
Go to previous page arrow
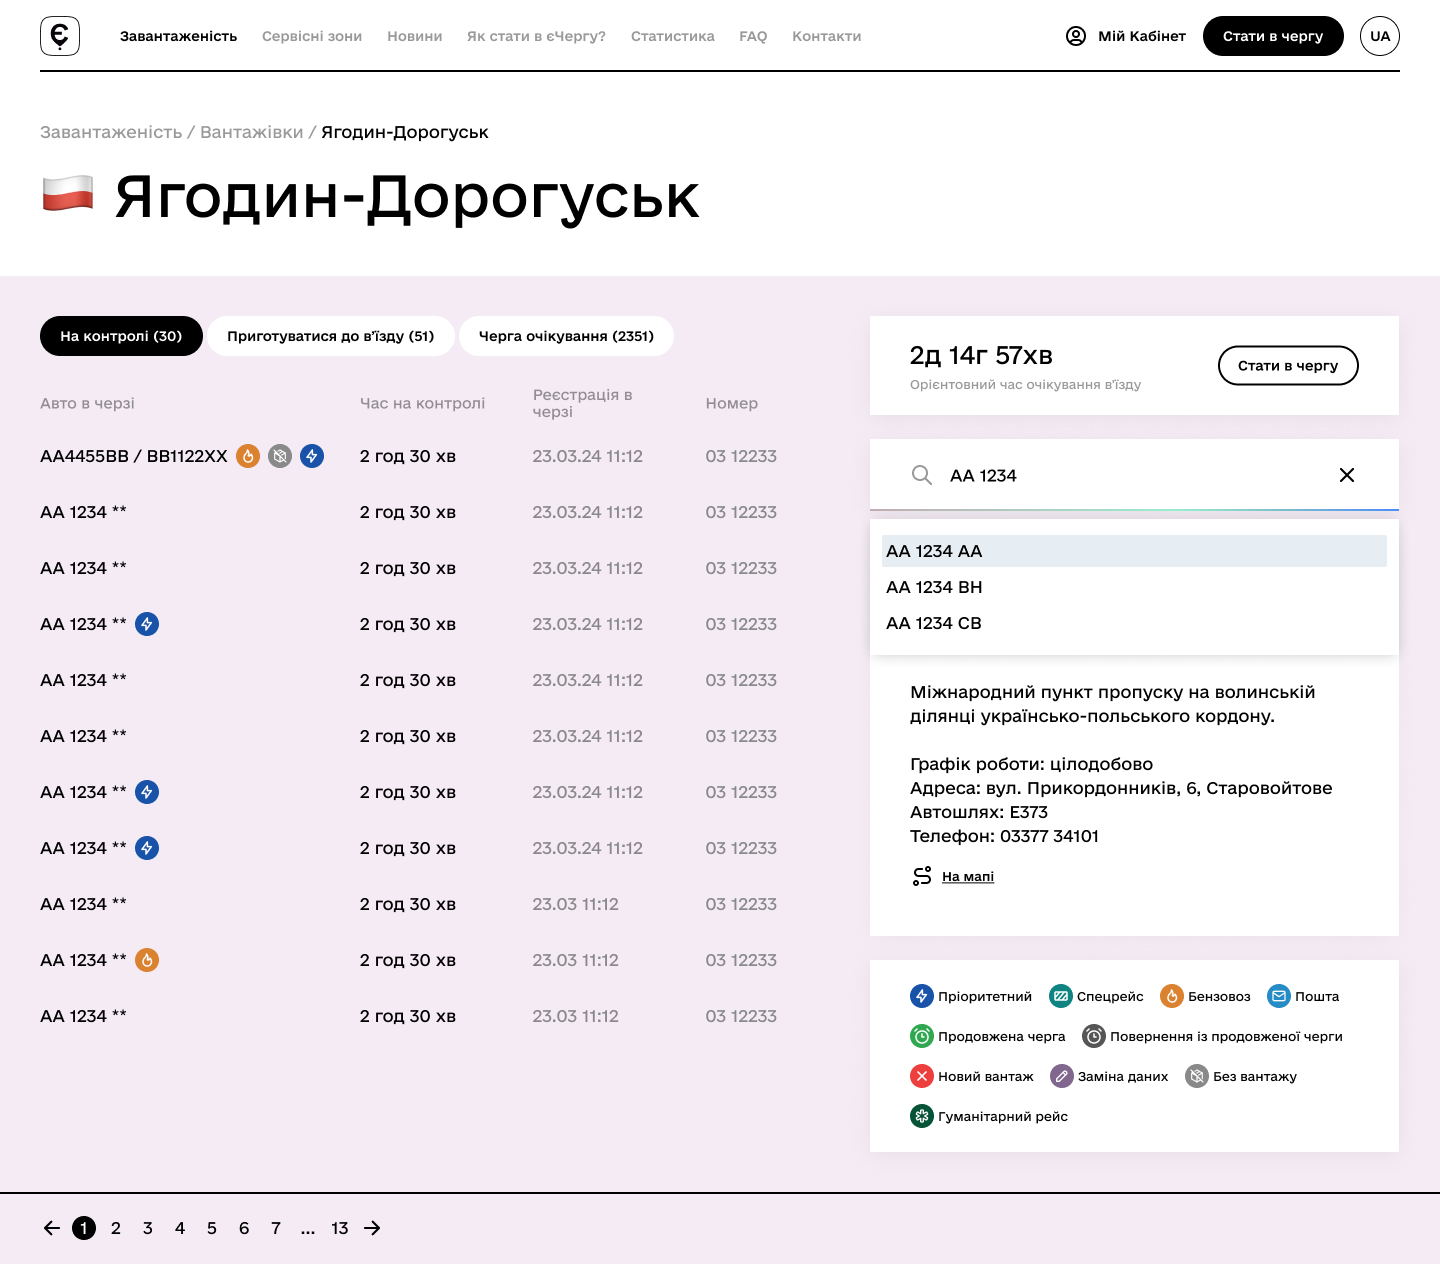pos(52,1228)
